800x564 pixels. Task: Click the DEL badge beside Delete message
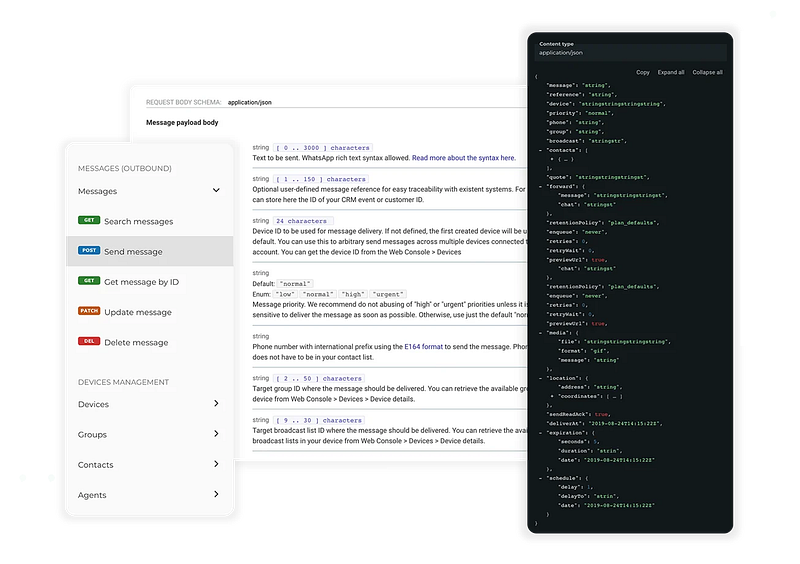pos(88,341)
